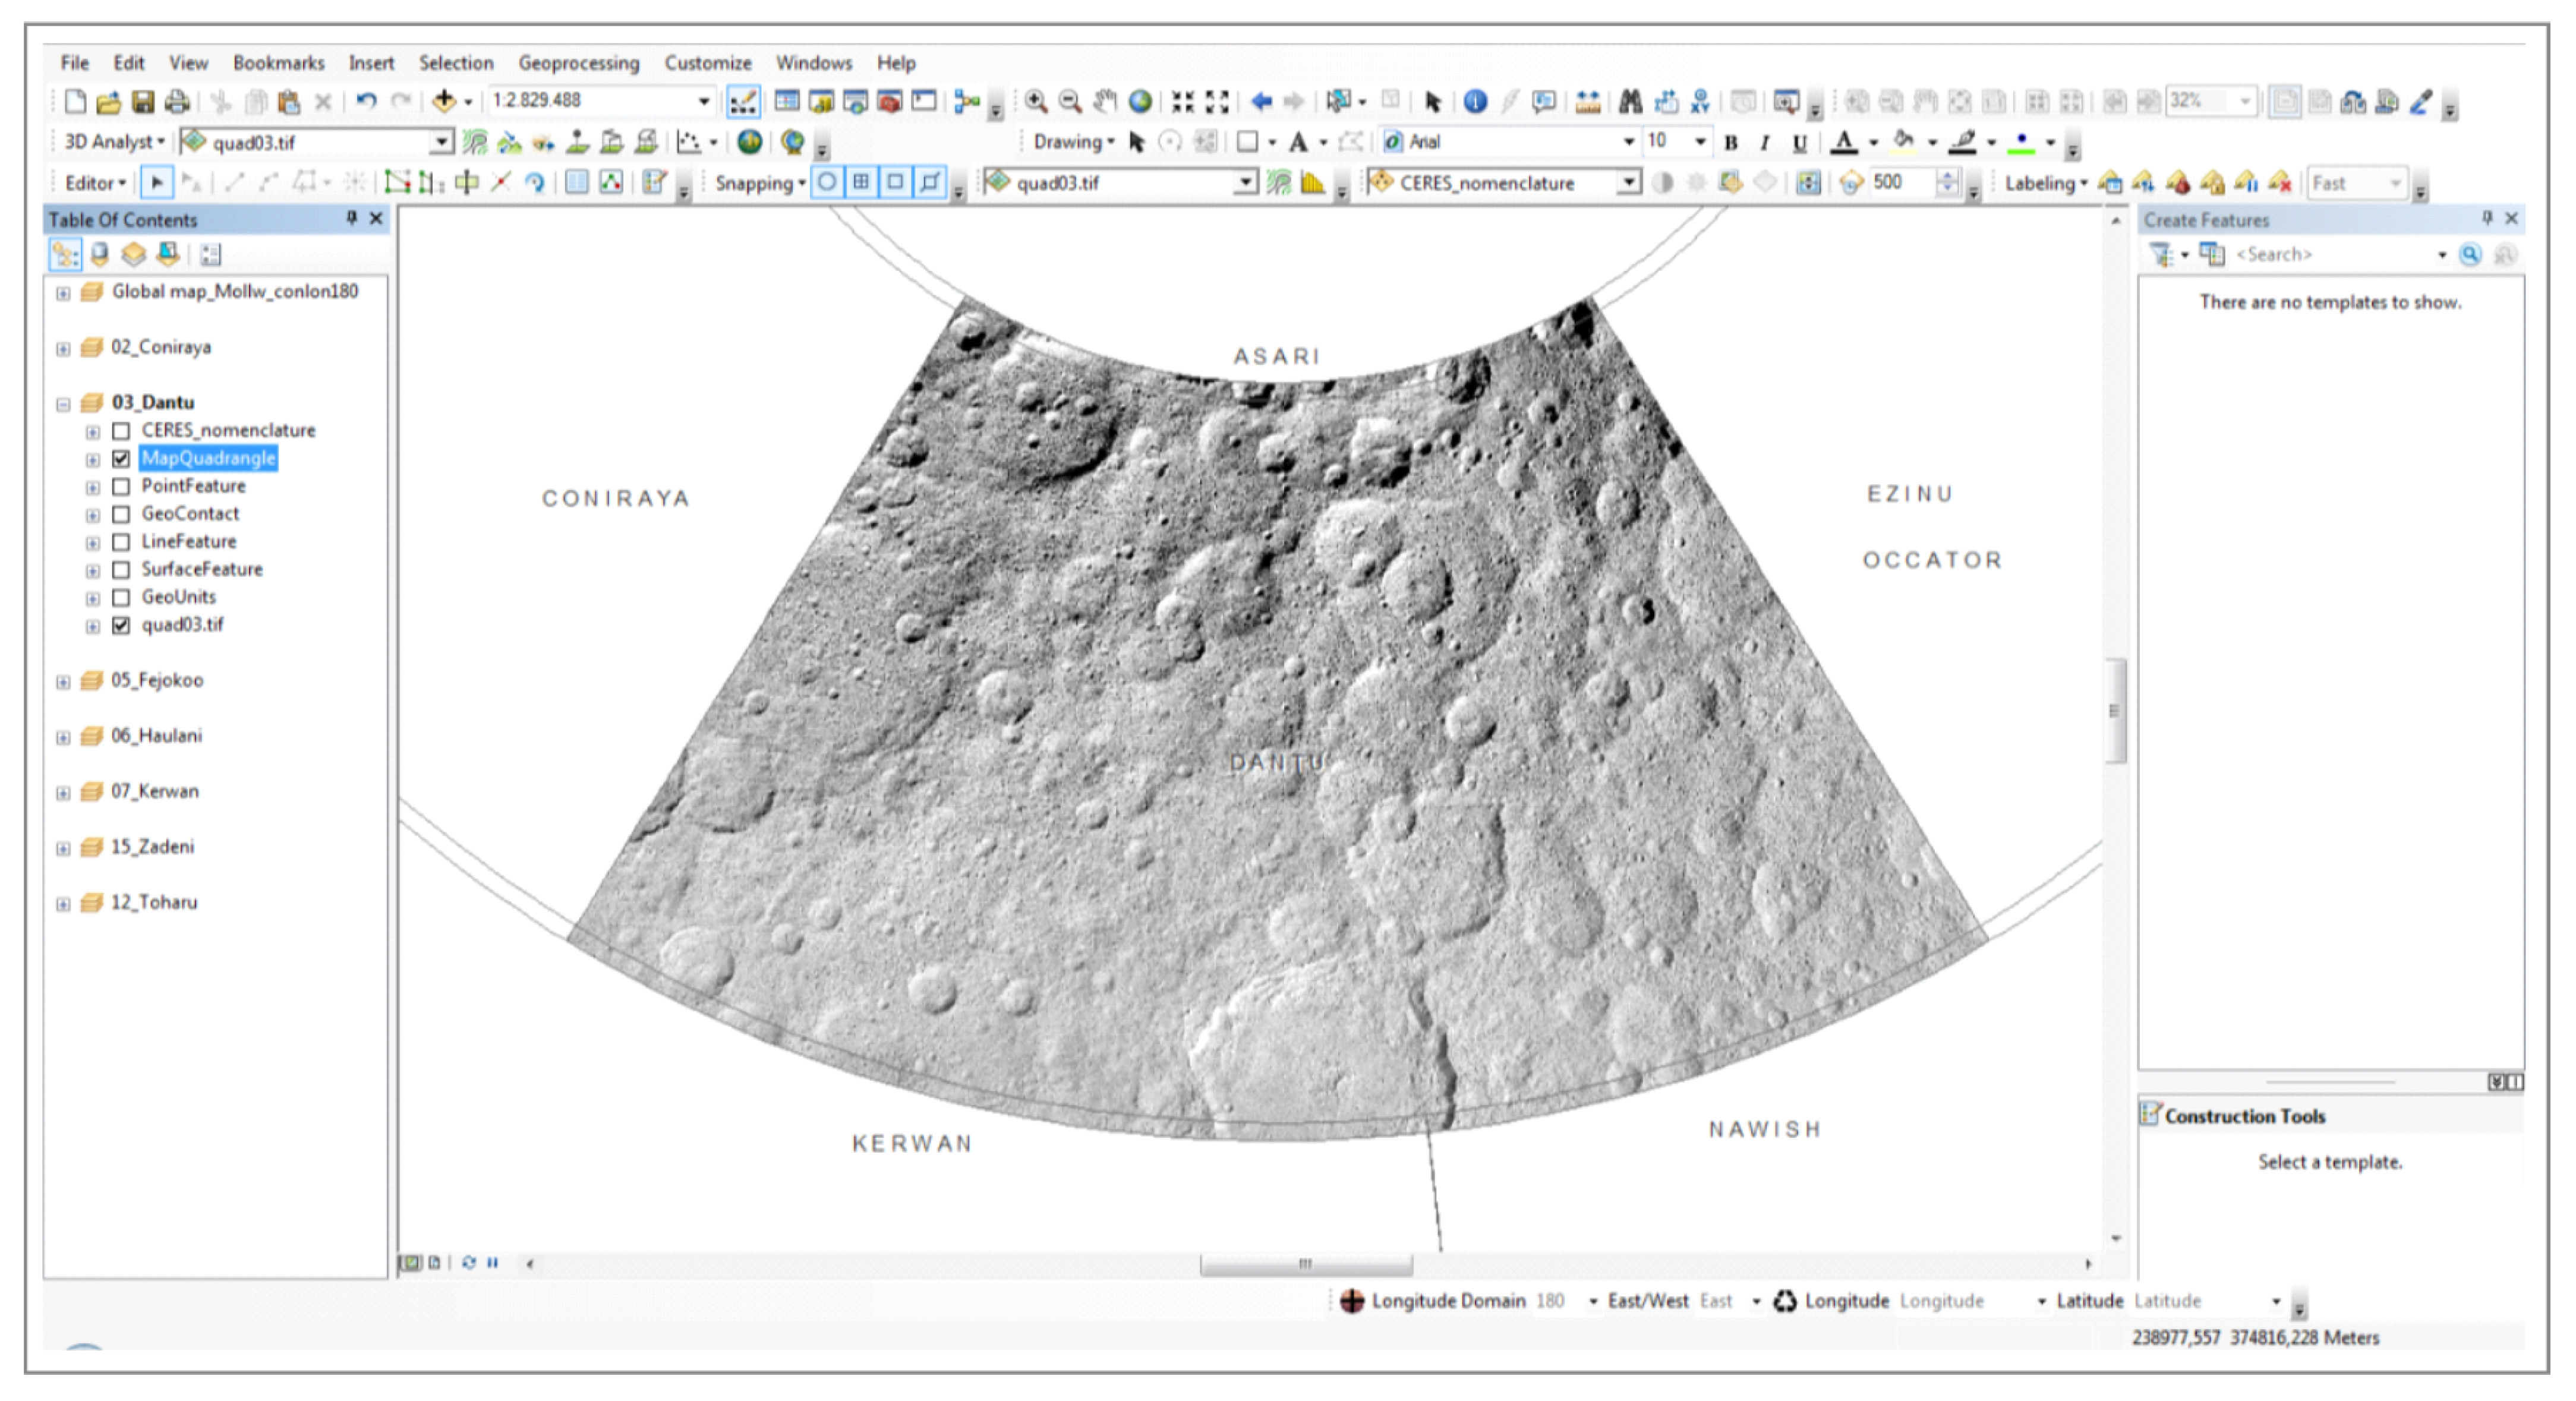Open the 3D Analyst menu button
The image size is (2576, 1401).
coord(114,142)
